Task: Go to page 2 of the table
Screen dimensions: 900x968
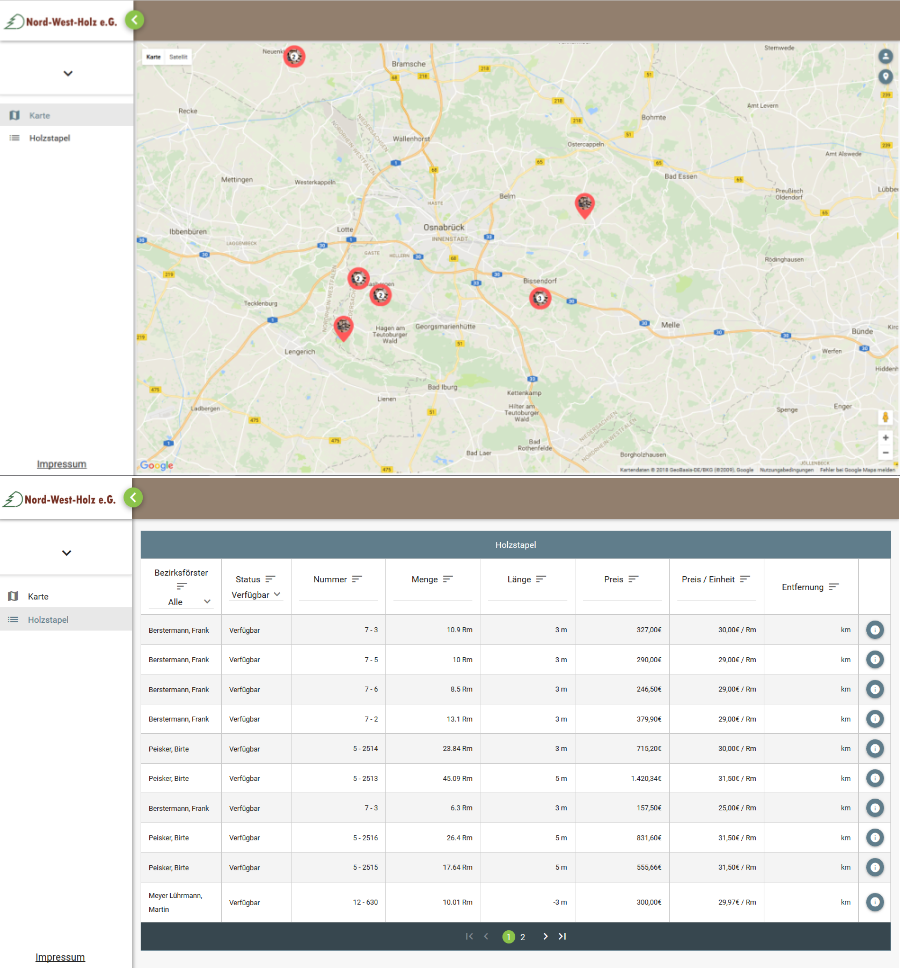Action: [x=522, y=937]
